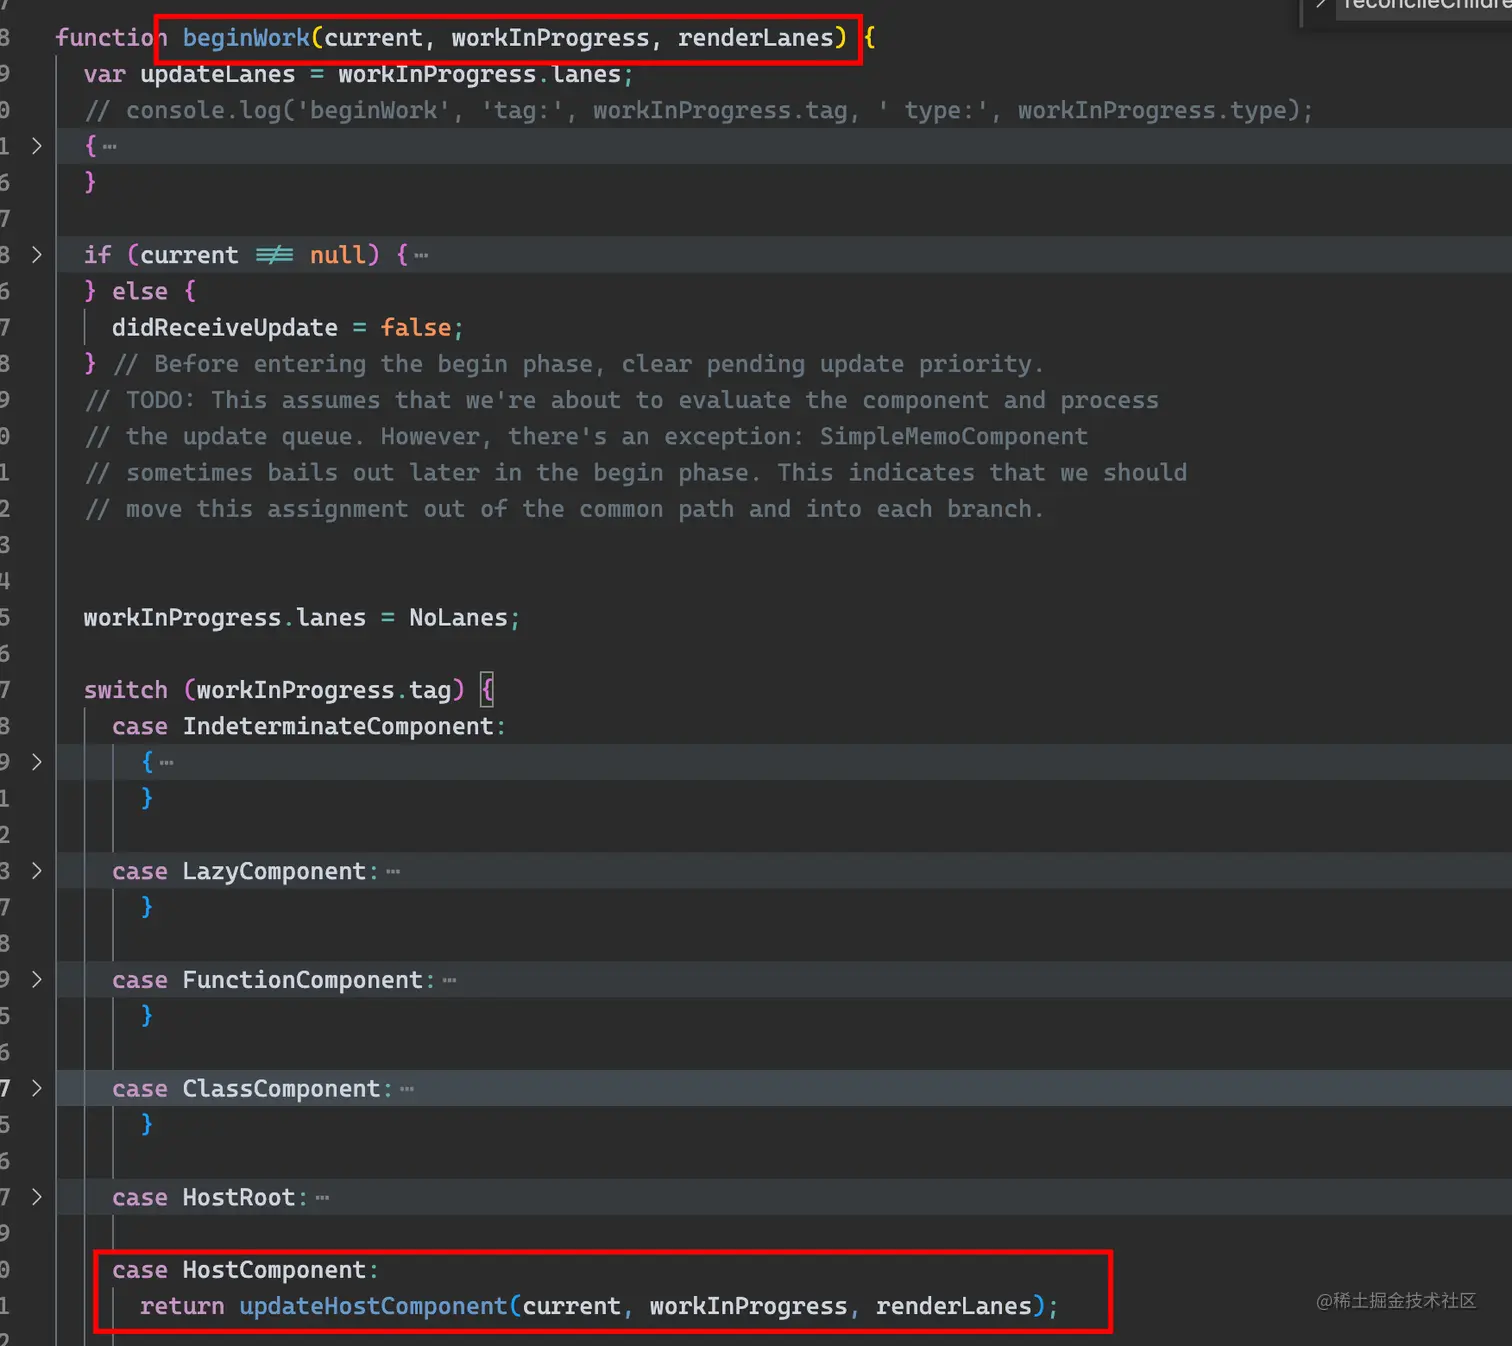
Task: Click the ellipsis after case HostRoot:
Action: (x=322, y=1198)
